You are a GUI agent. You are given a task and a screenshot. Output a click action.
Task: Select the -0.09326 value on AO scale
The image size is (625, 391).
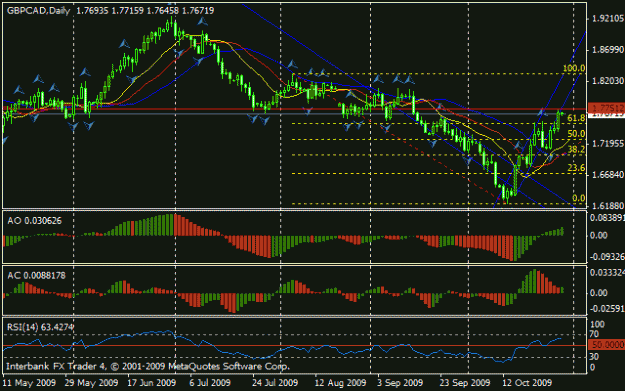pos(607,257)
